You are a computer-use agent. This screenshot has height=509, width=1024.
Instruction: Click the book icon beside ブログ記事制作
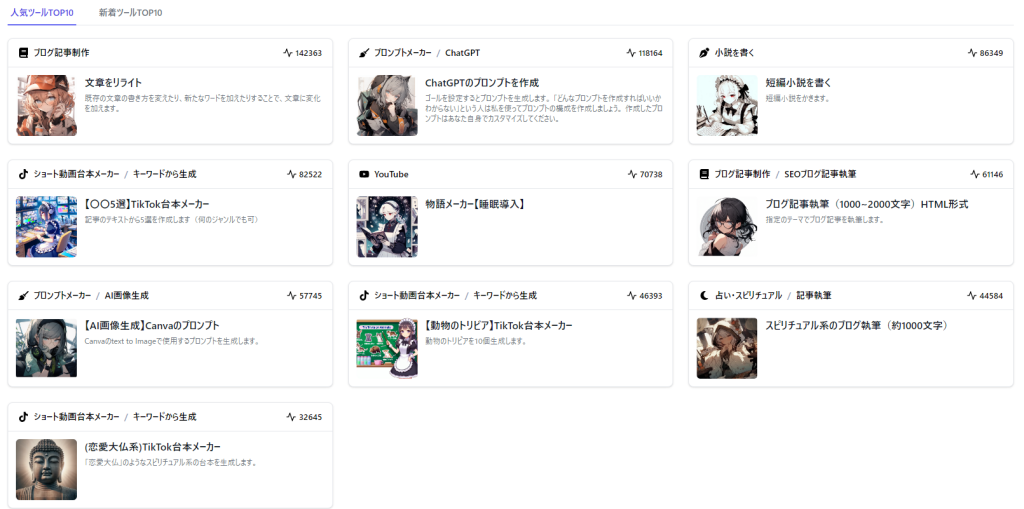coord(23,53)
